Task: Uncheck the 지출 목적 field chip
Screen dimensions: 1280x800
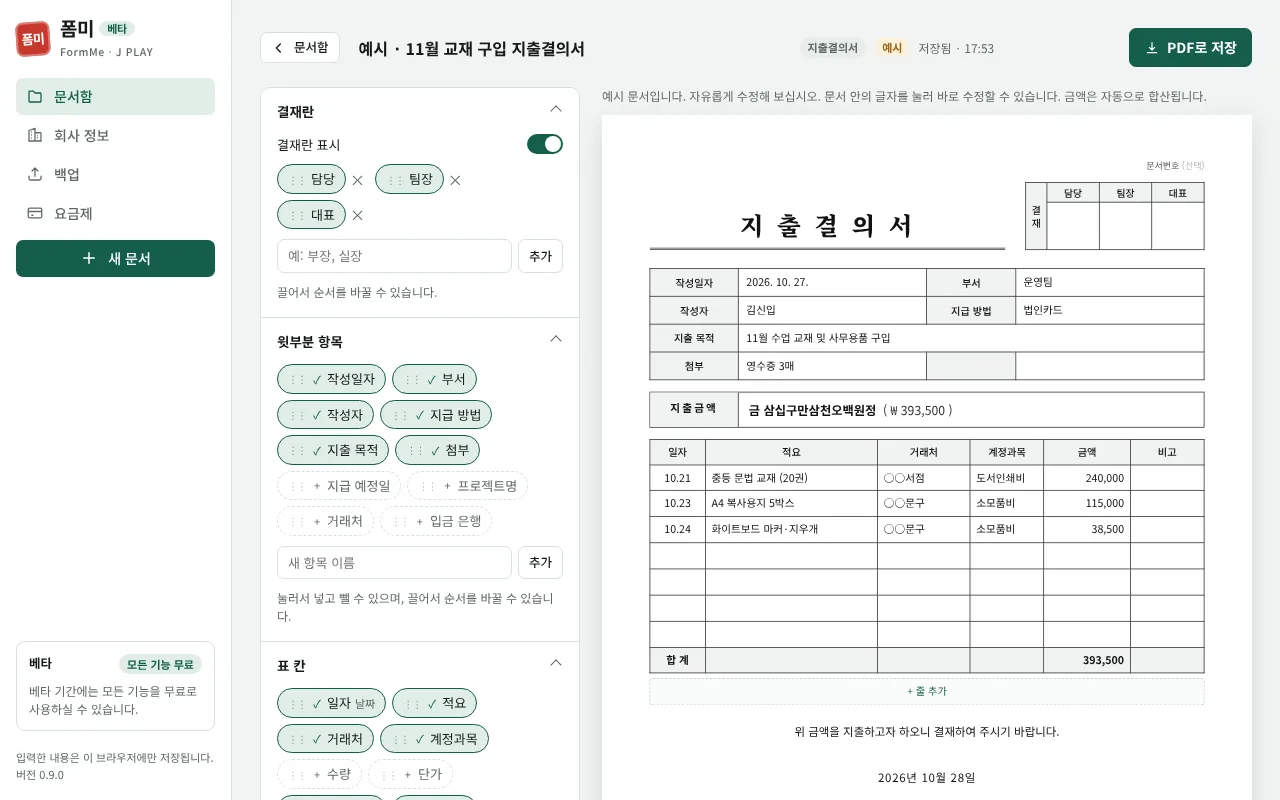Action: [333, 450]
